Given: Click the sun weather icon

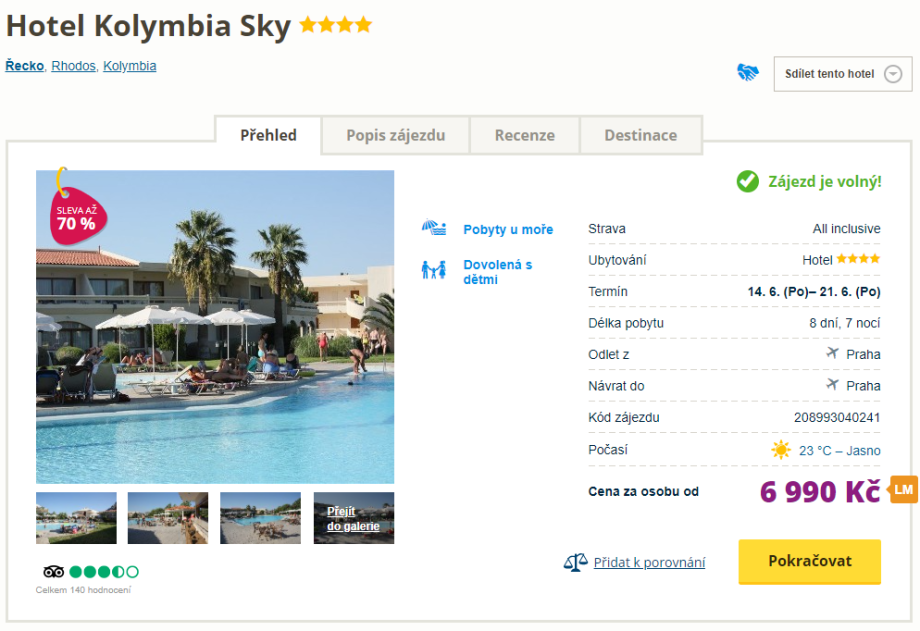Looking at the screenshot, I should pyautogui.click(x=781, y=450).
